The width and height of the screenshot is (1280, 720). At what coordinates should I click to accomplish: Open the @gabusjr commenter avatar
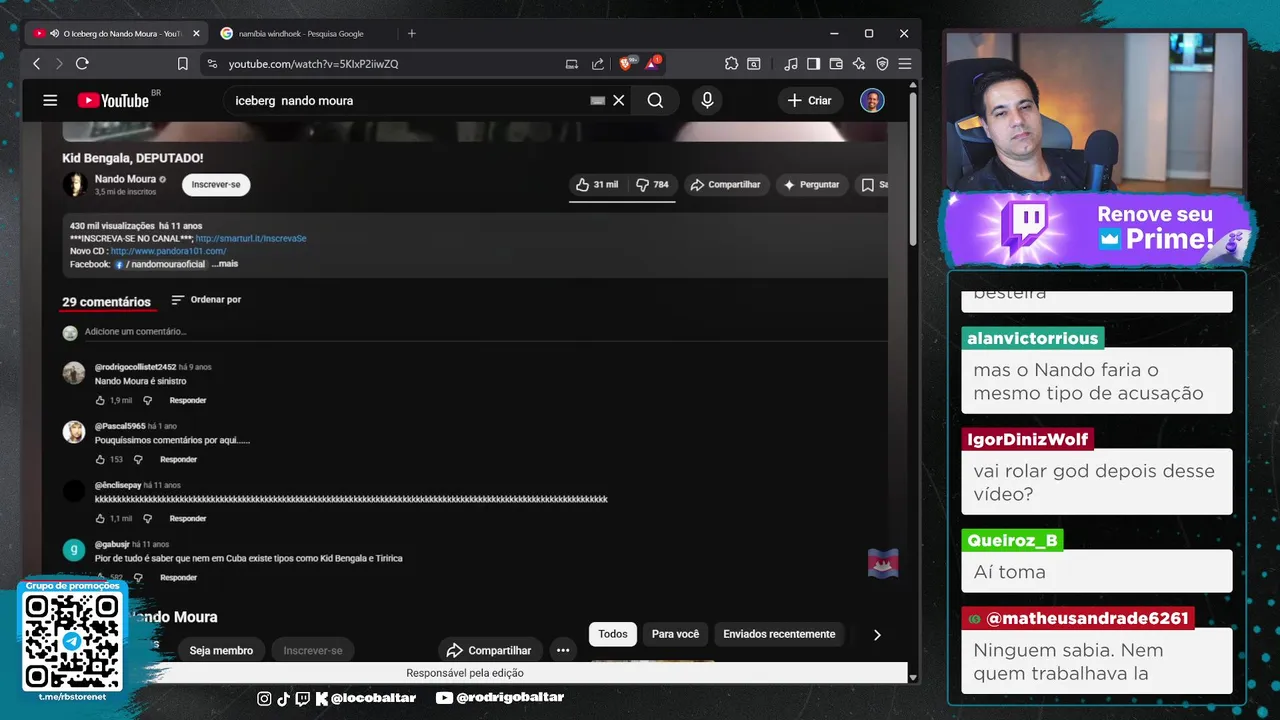click(74, 550)
